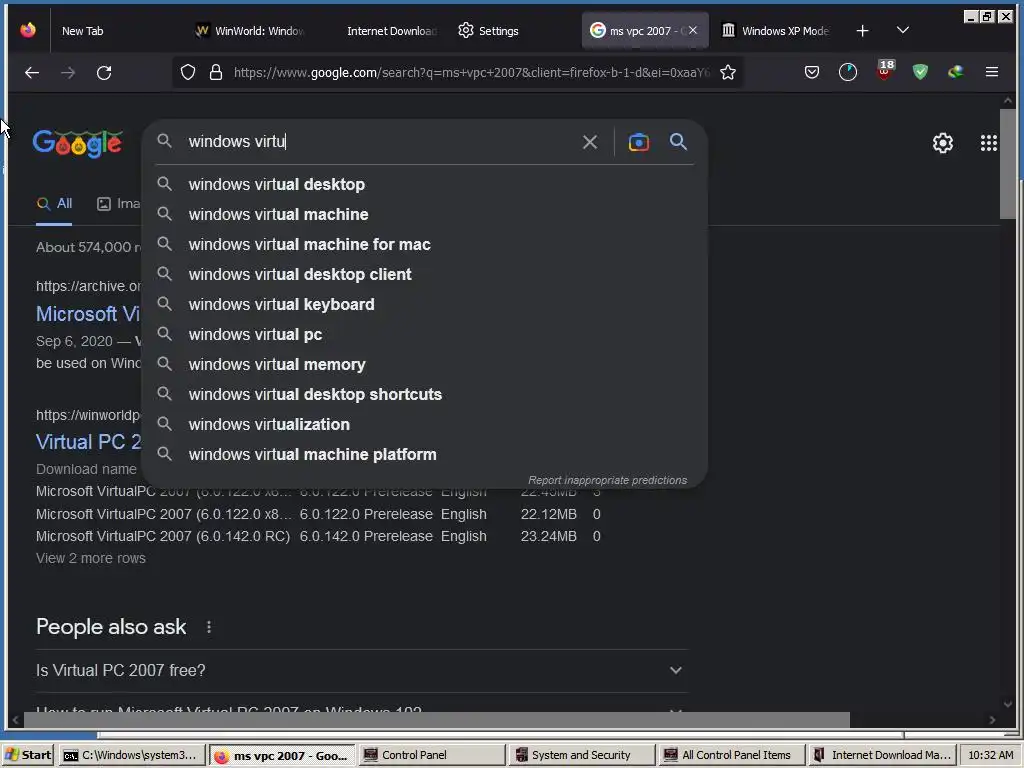Switch to Windows XP Mode tab
Image resolution: width=1024 pixels, height=768 pixels.
(776, 31)
